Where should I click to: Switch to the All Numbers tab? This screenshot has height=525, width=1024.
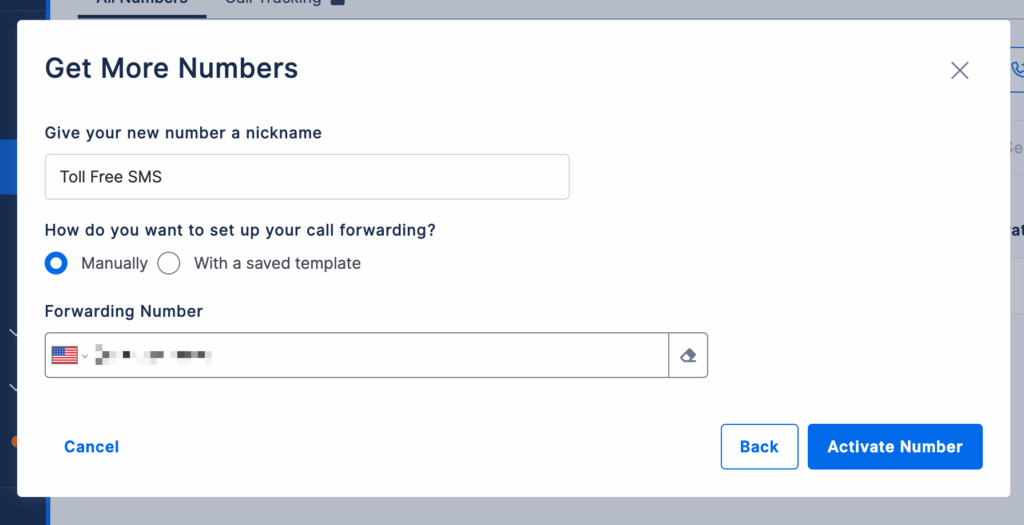click(x=141, y=4)
